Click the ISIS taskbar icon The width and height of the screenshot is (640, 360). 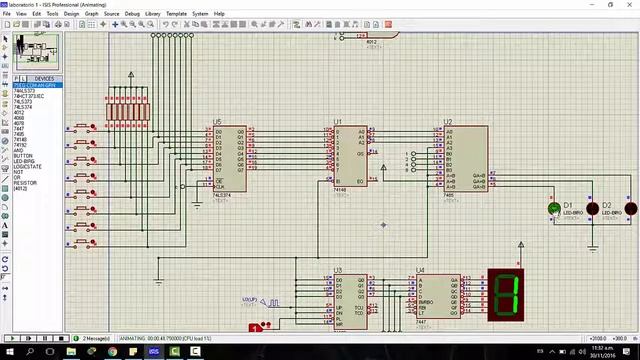point(154,351)
